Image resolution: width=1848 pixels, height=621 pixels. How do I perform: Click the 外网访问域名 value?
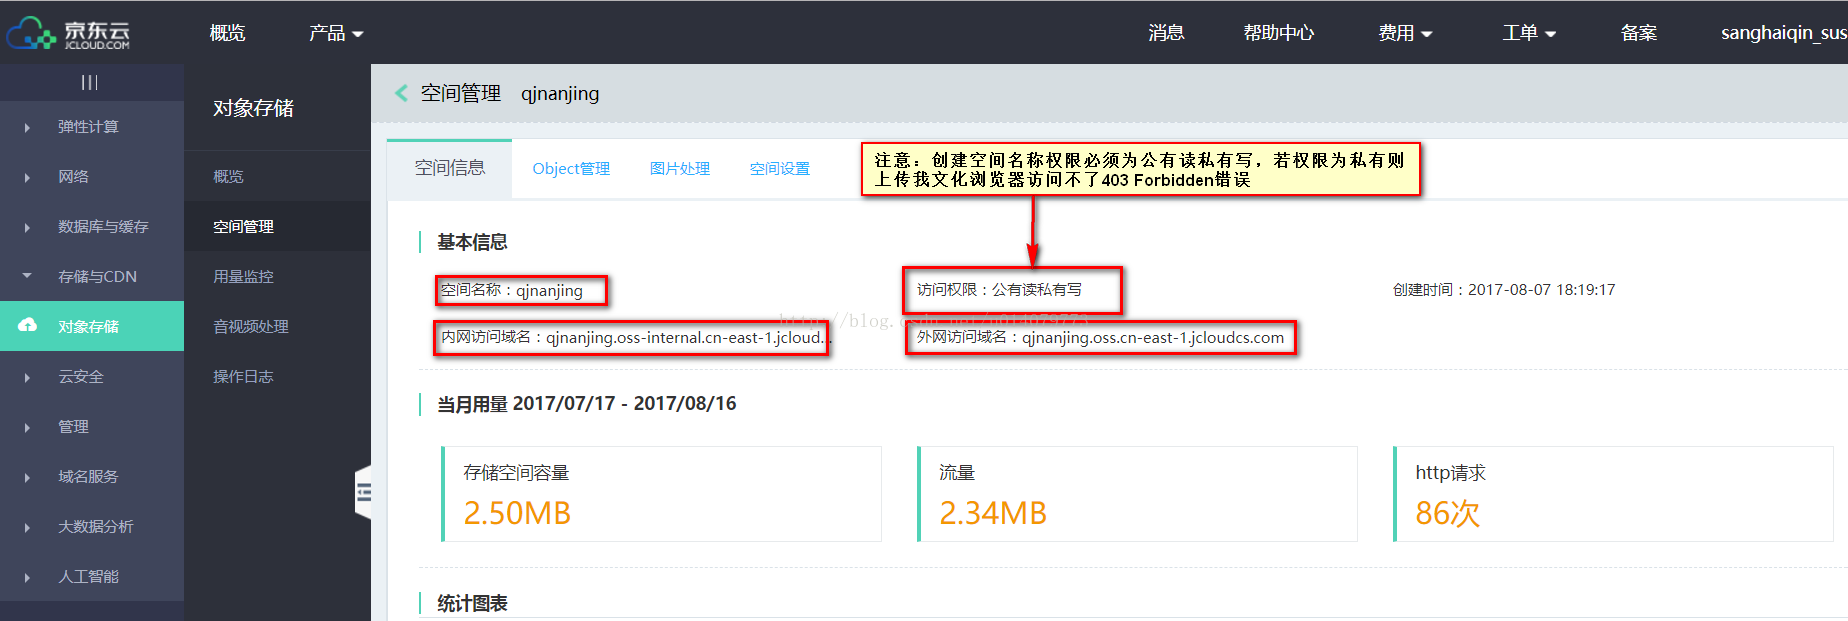click(x=1153, y=337)
